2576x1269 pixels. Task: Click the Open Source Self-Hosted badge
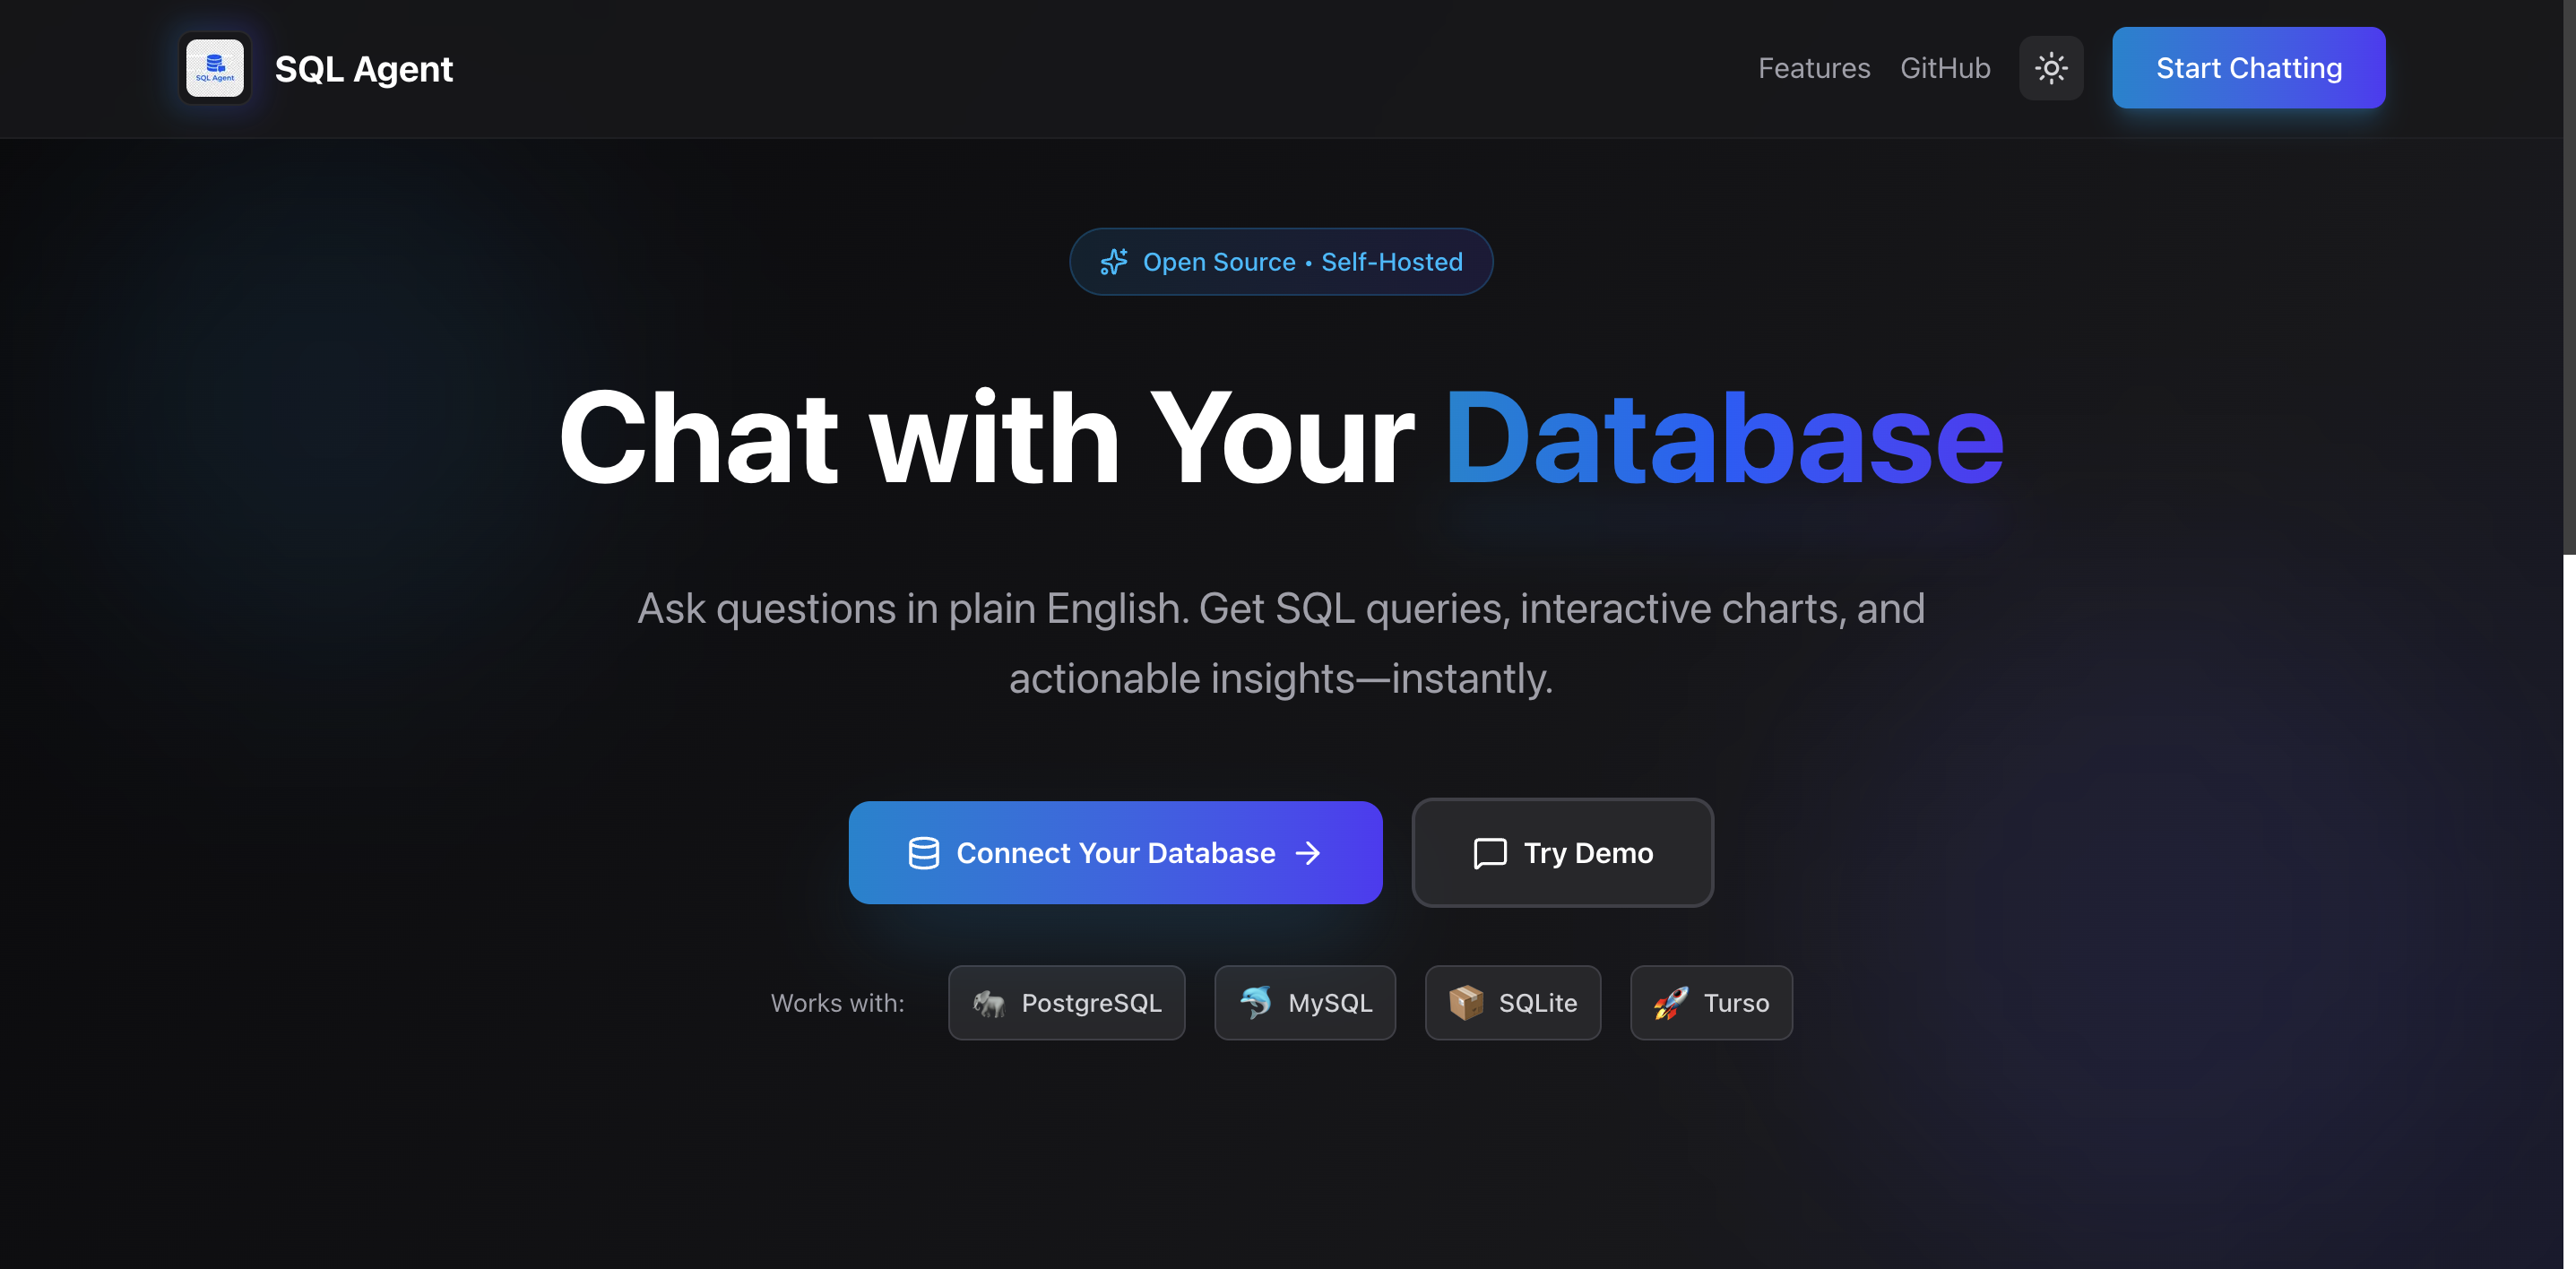1281,261
